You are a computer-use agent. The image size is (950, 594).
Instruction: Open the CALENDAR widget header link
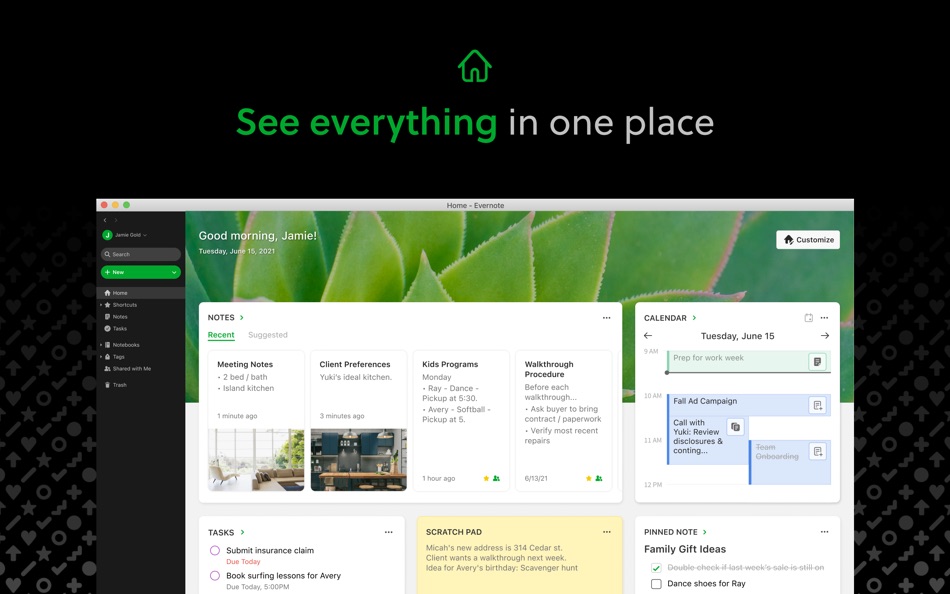(x=670, y=318)
